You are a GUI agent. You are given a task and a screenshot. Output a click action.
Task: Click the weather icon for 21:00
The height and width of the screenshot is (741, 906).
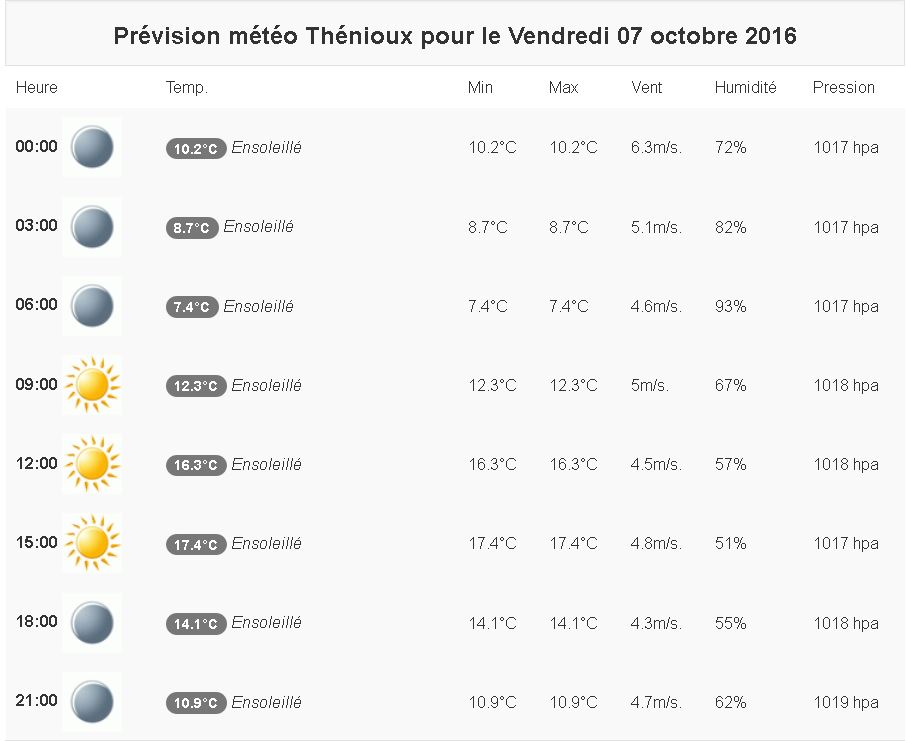click(x=92, y=701)
